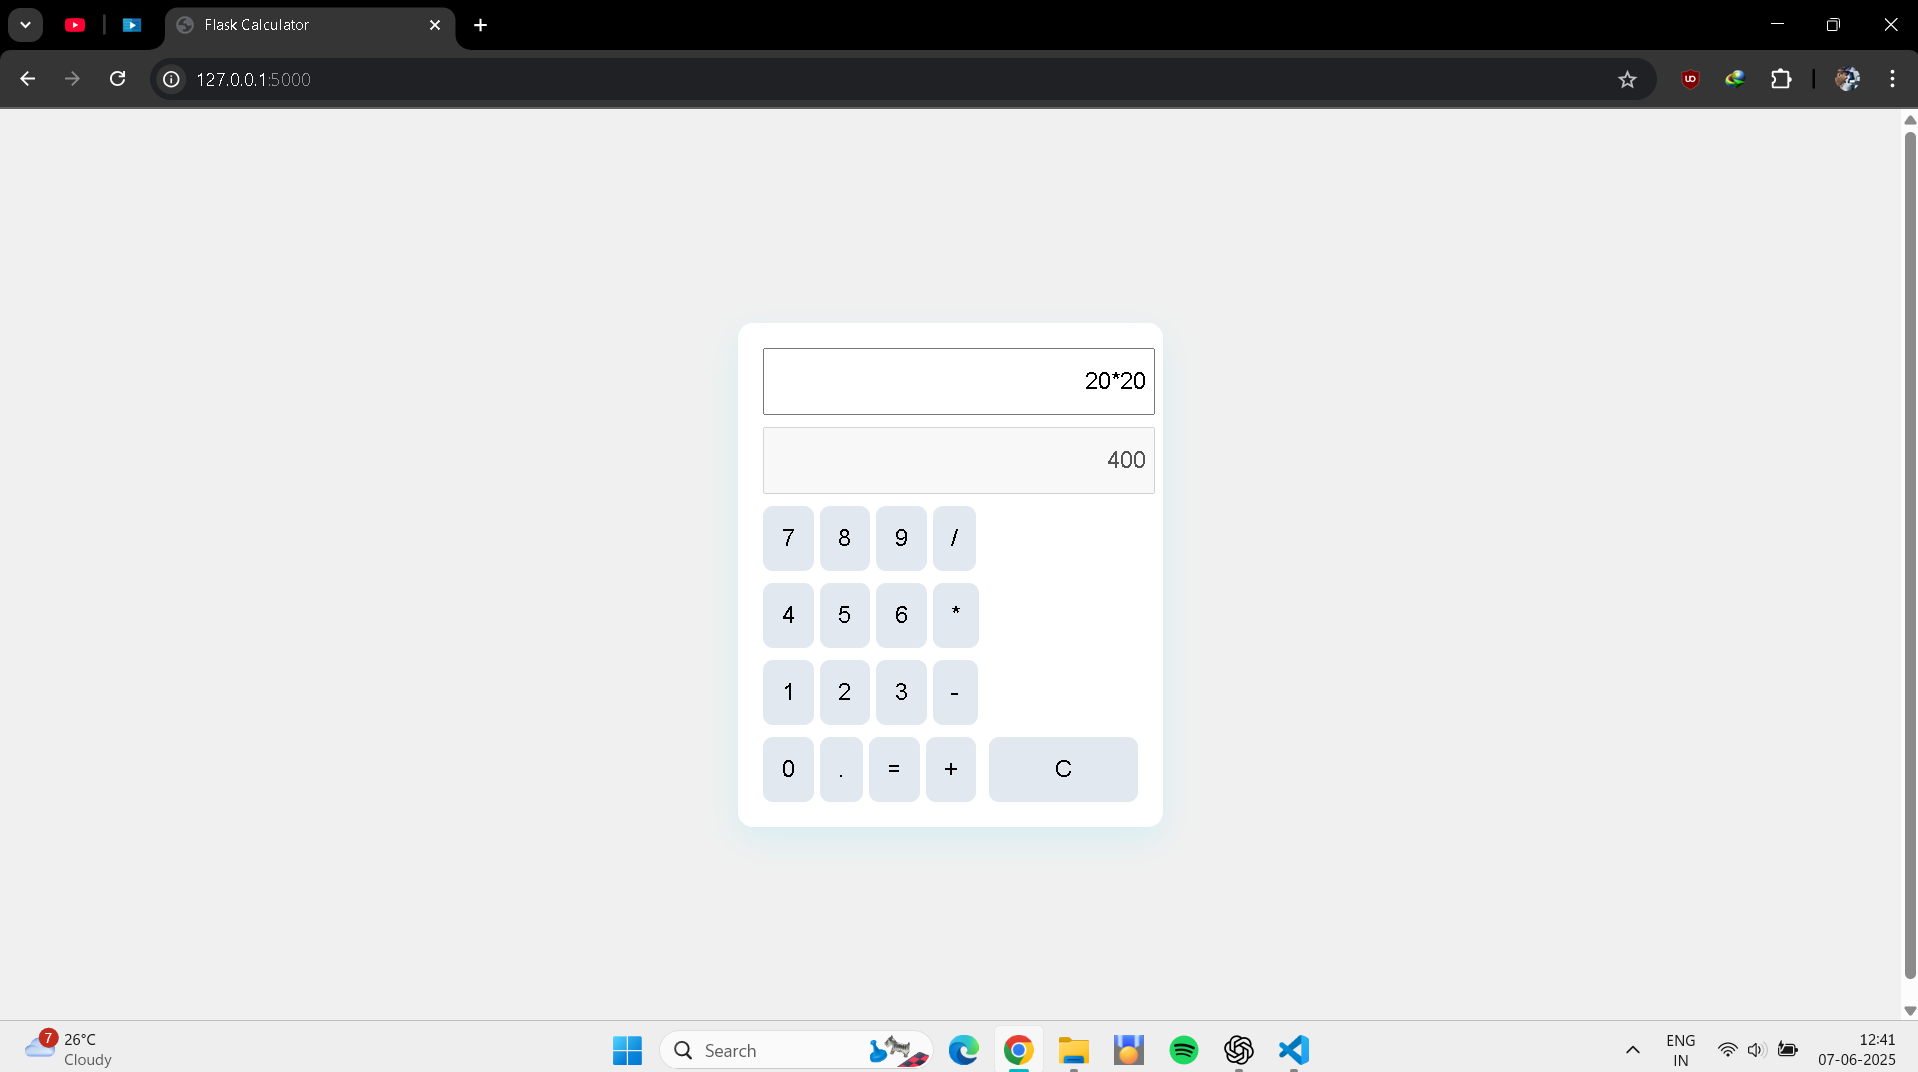Open the Extensions puzzle menu
Screen dimensions: 1918x1072
point(1781,79)
